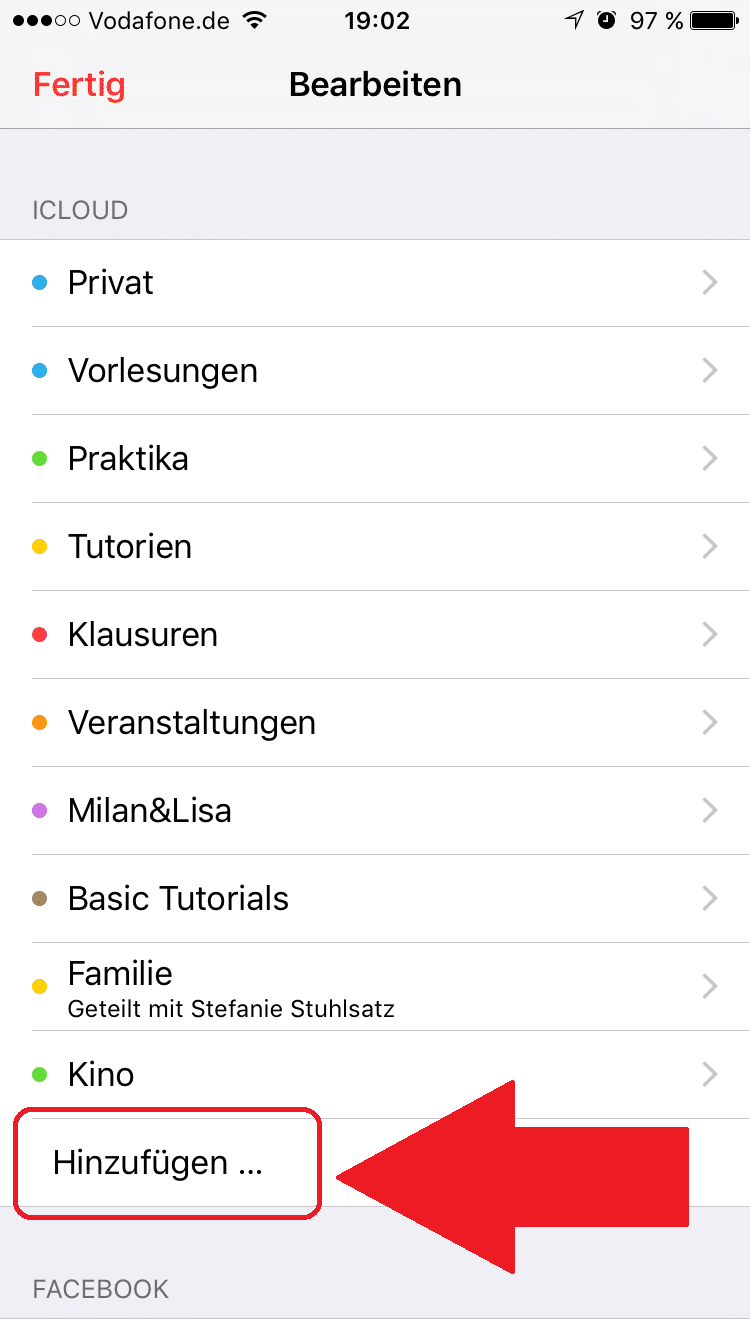Open the Basic Tutorials calendar
Screen dimensions: 750x1334
click(178, 899)
